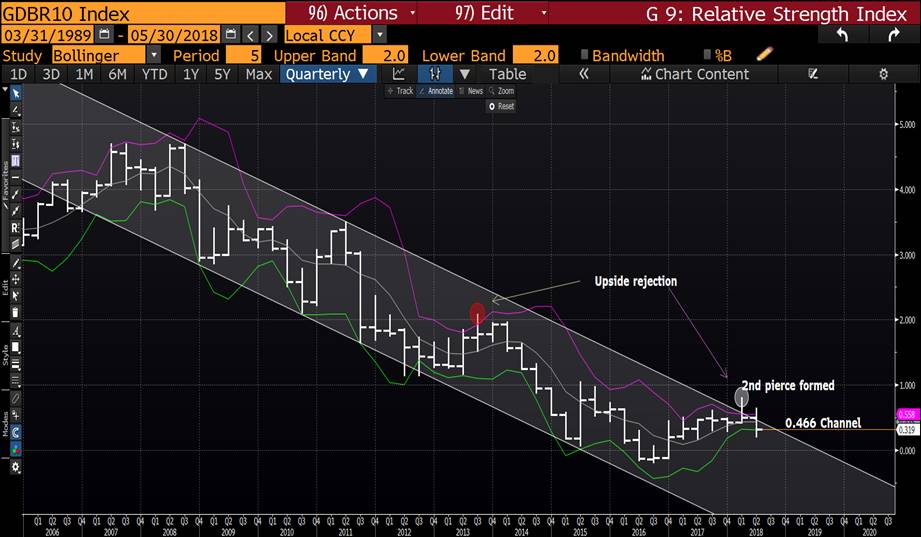The height and width of the screenshot is (537, 921).
Task: Choose the horizontal line annotation tool
Action: point(16,177)
